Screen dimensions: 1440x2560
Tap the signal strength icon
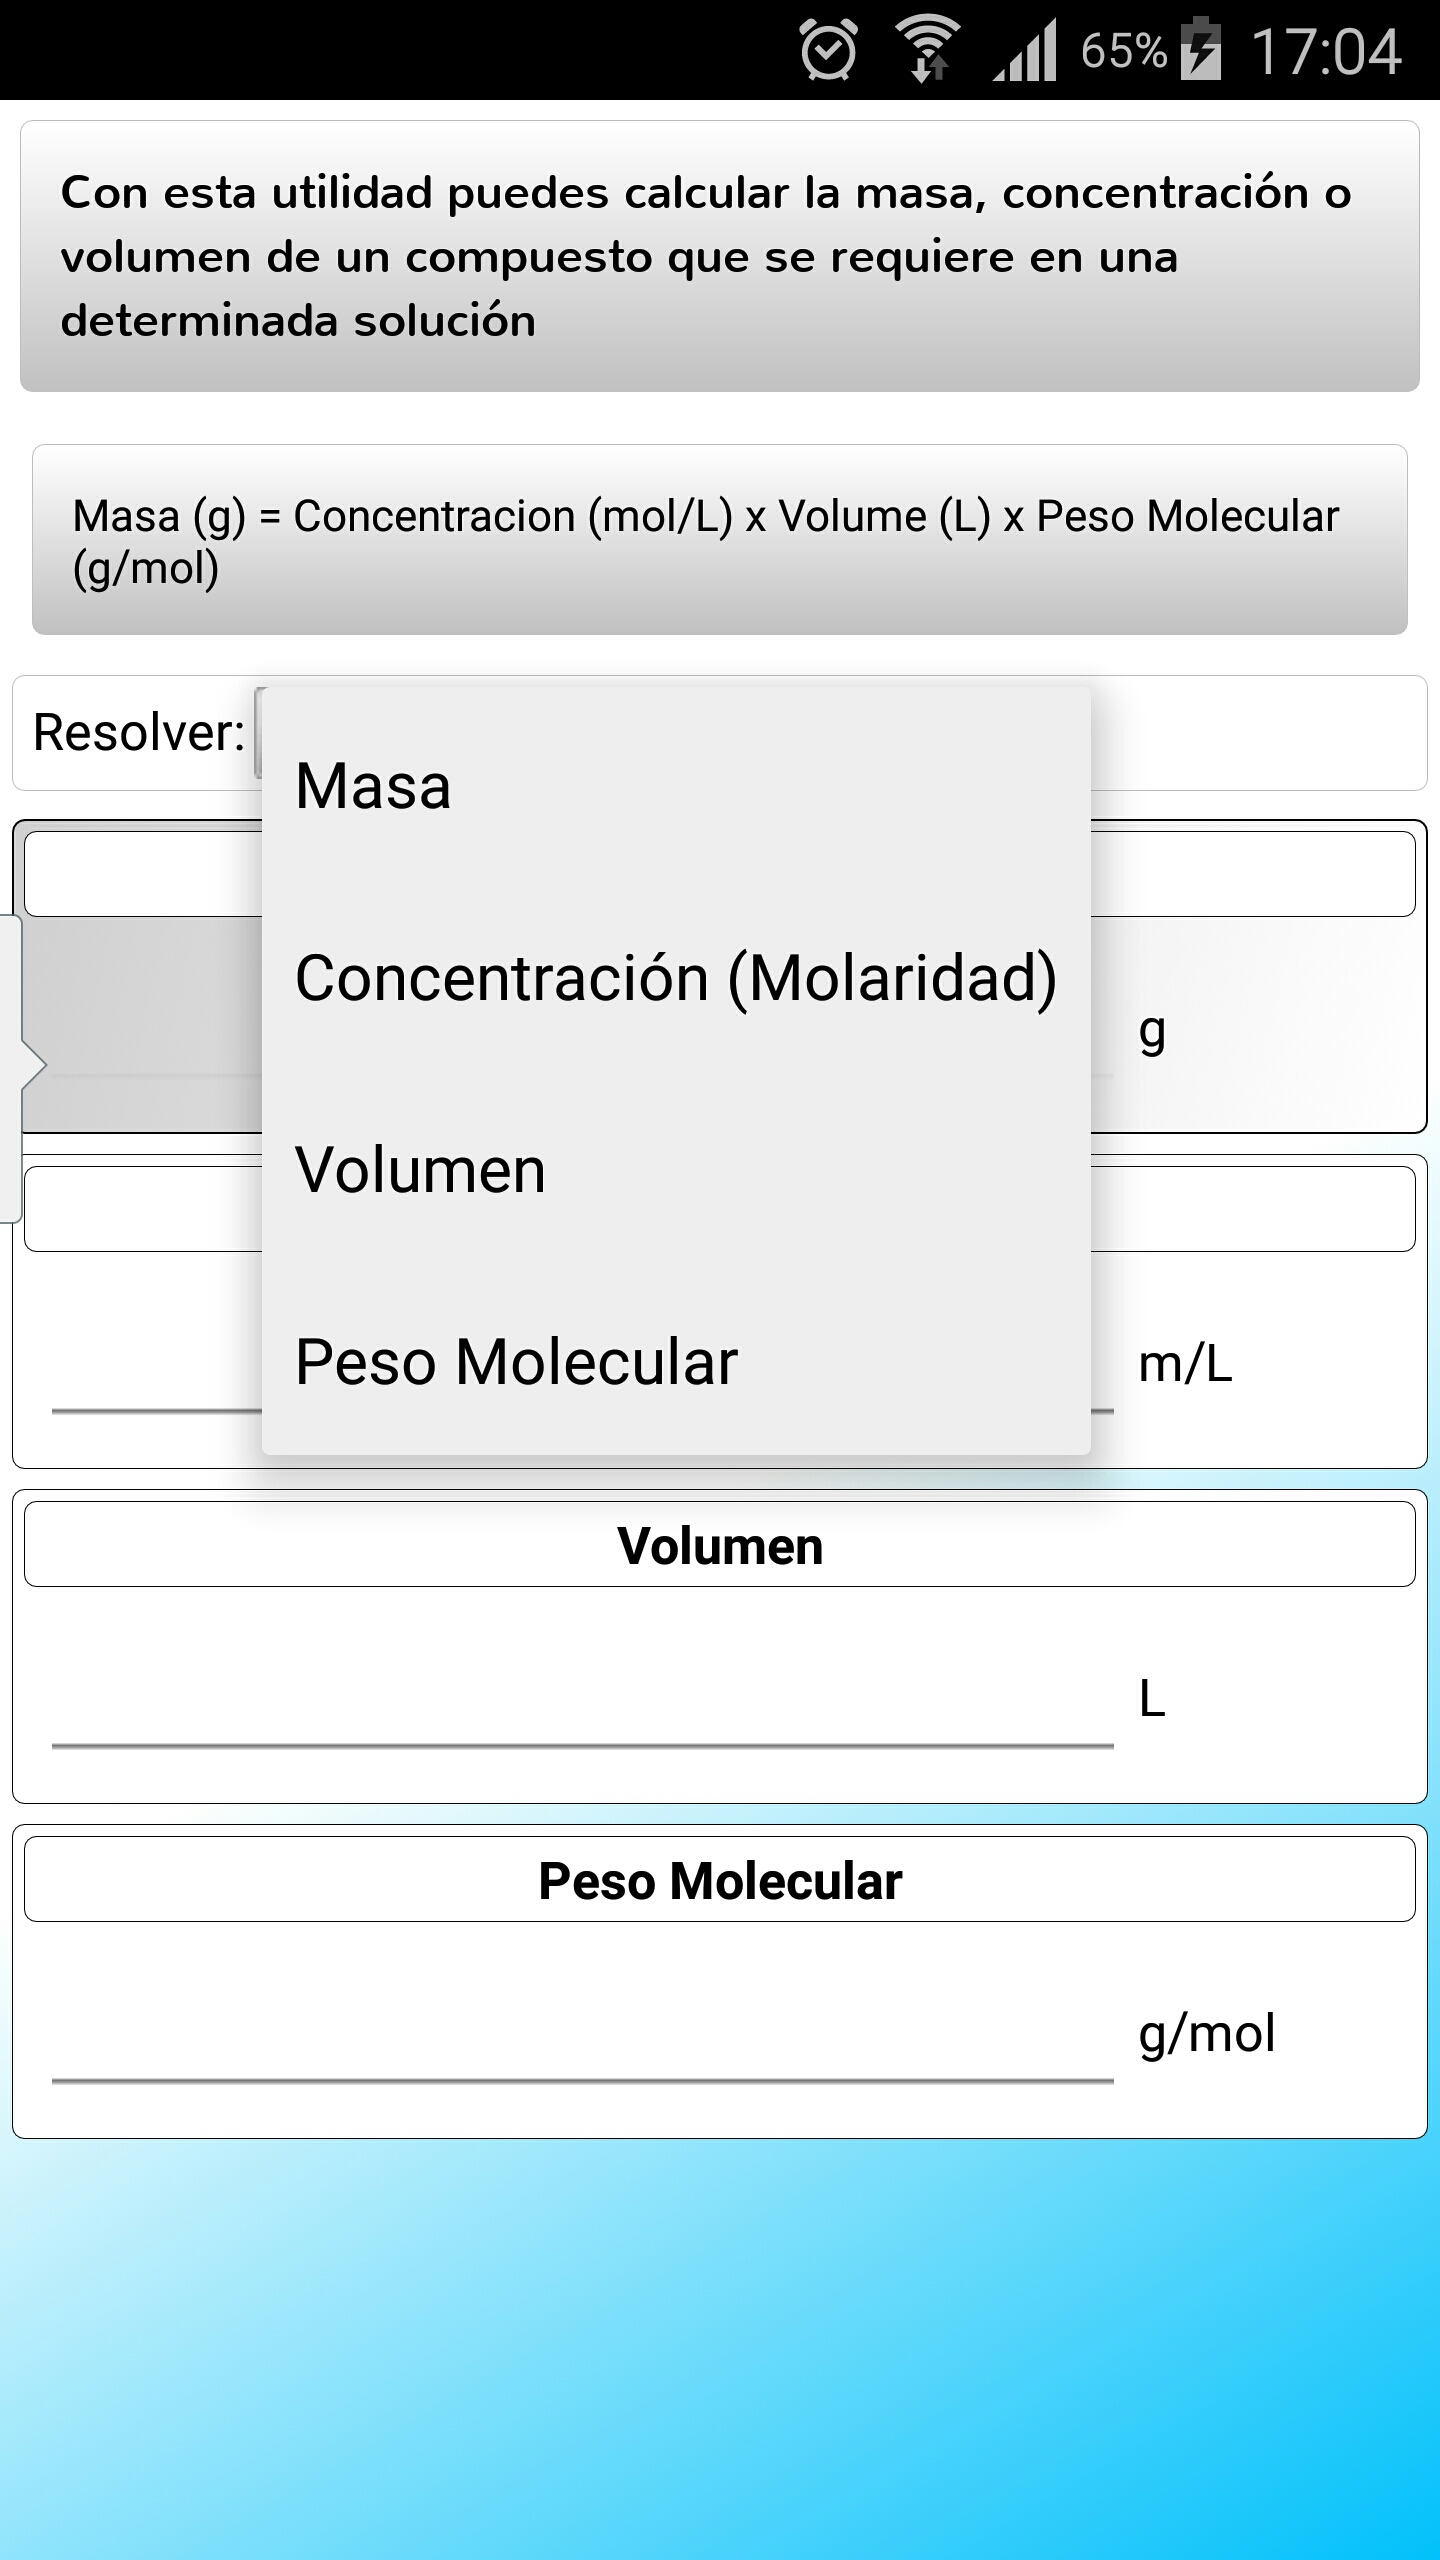point(1026,52)
